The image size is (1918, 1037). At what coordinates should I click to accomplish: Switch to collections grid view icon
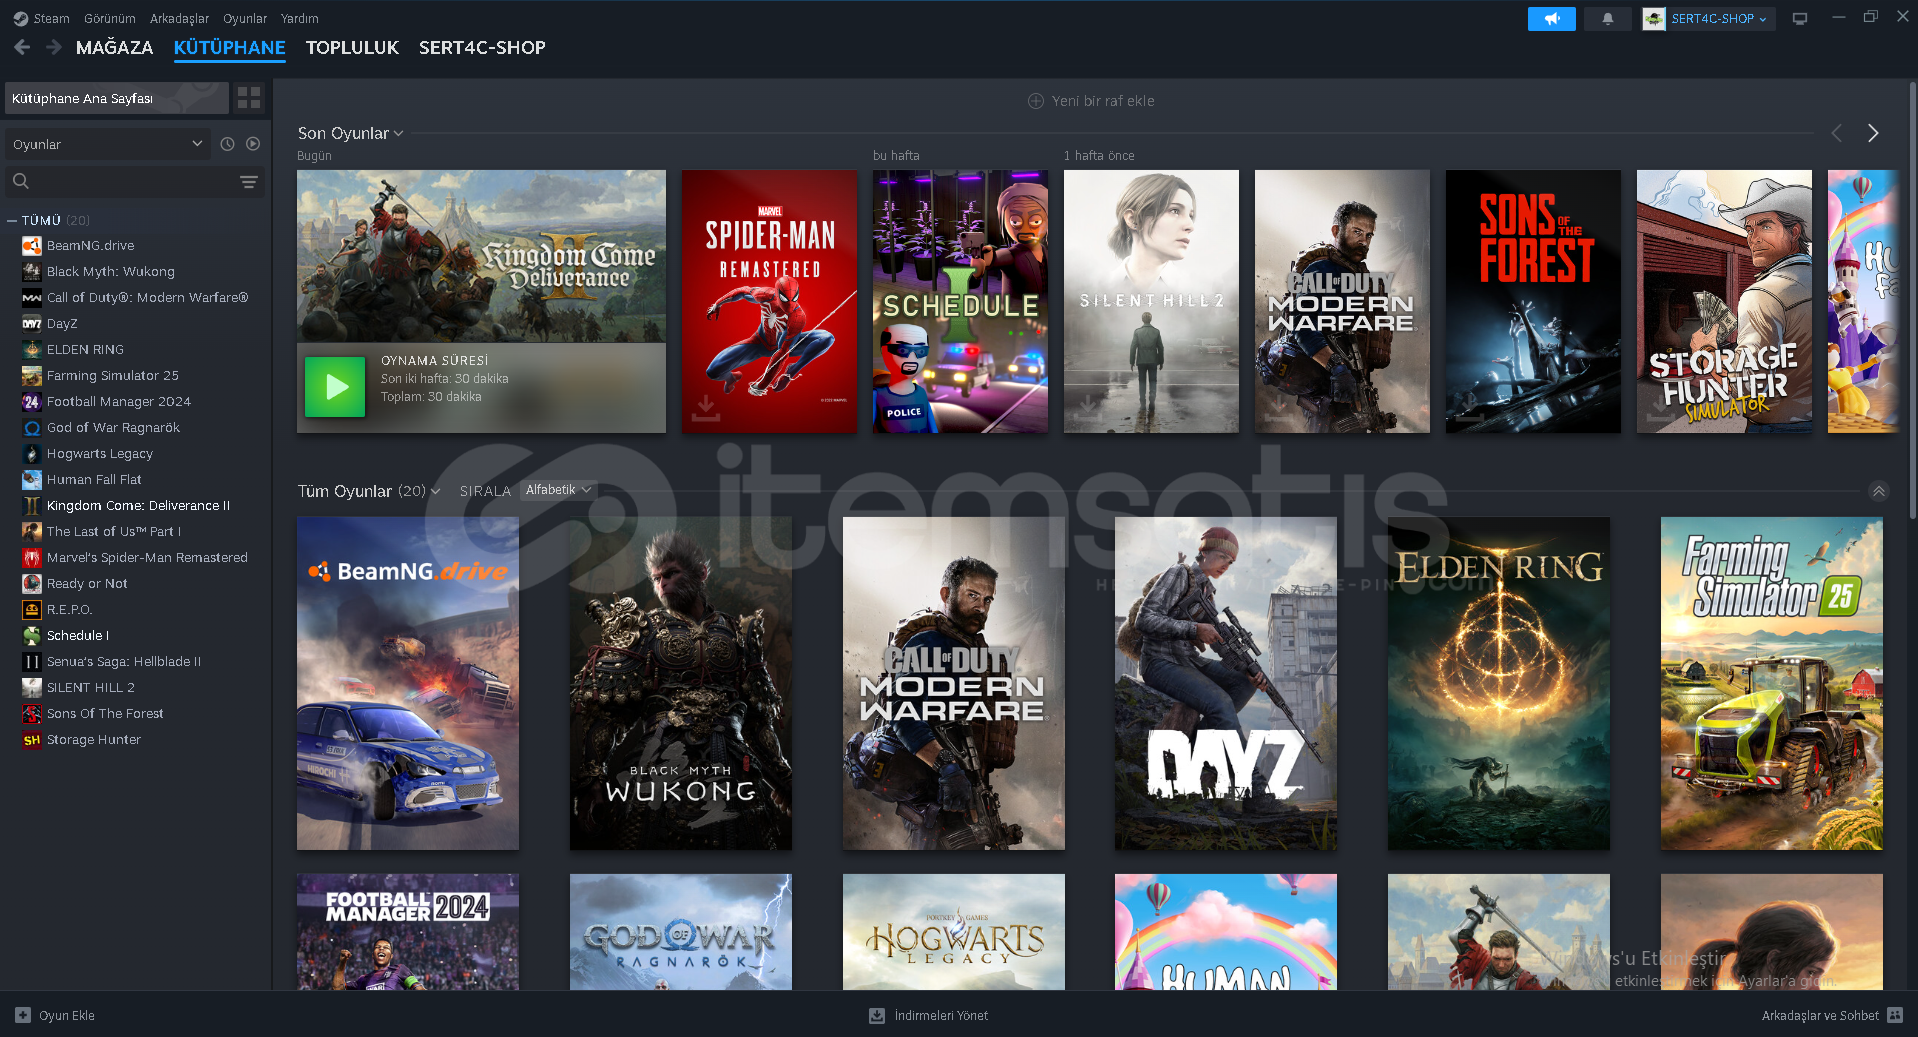pyautogui.click(x=249, y=98)
